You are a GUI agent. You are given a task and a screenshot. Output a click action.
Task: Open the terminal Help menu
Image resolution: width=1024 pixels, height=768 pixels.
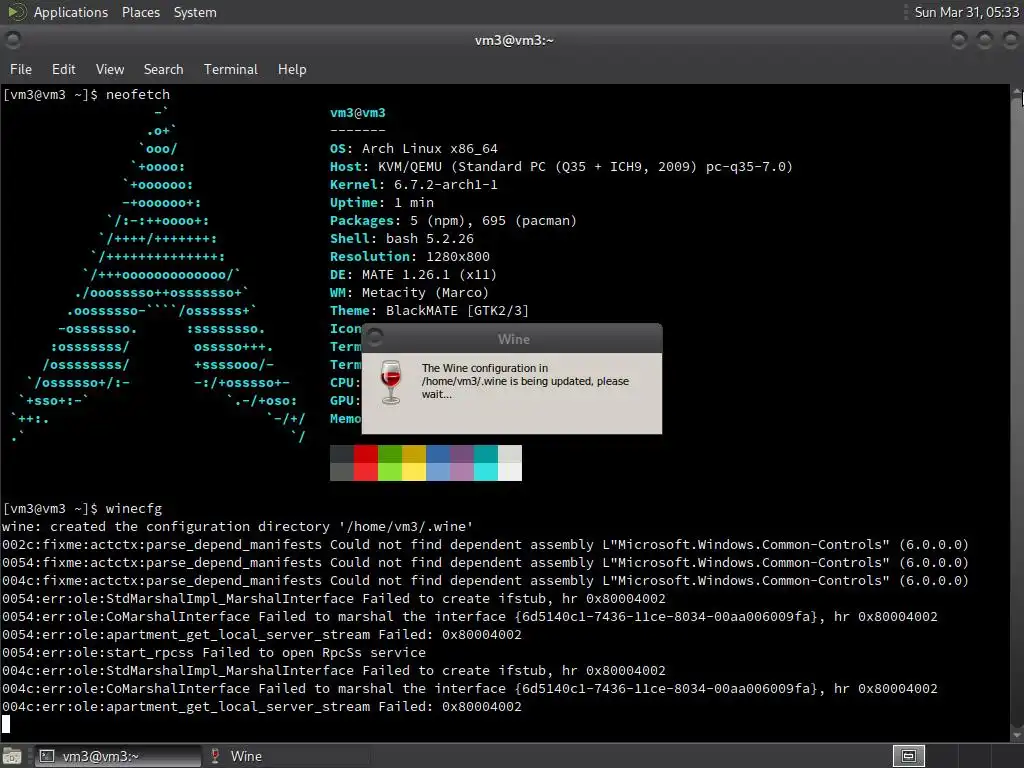292,69
